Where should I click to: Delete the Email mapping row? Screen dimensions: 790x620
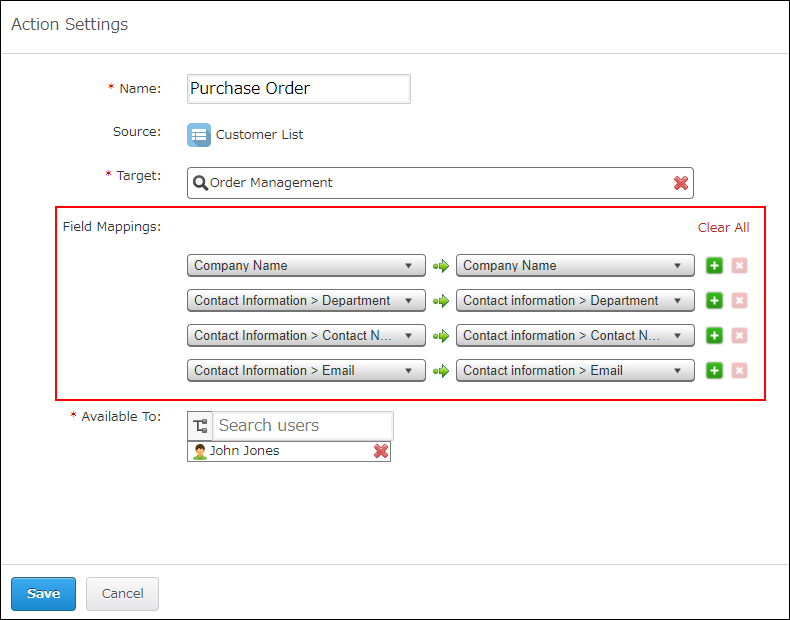pyautogui.click(x=739, y=371)
